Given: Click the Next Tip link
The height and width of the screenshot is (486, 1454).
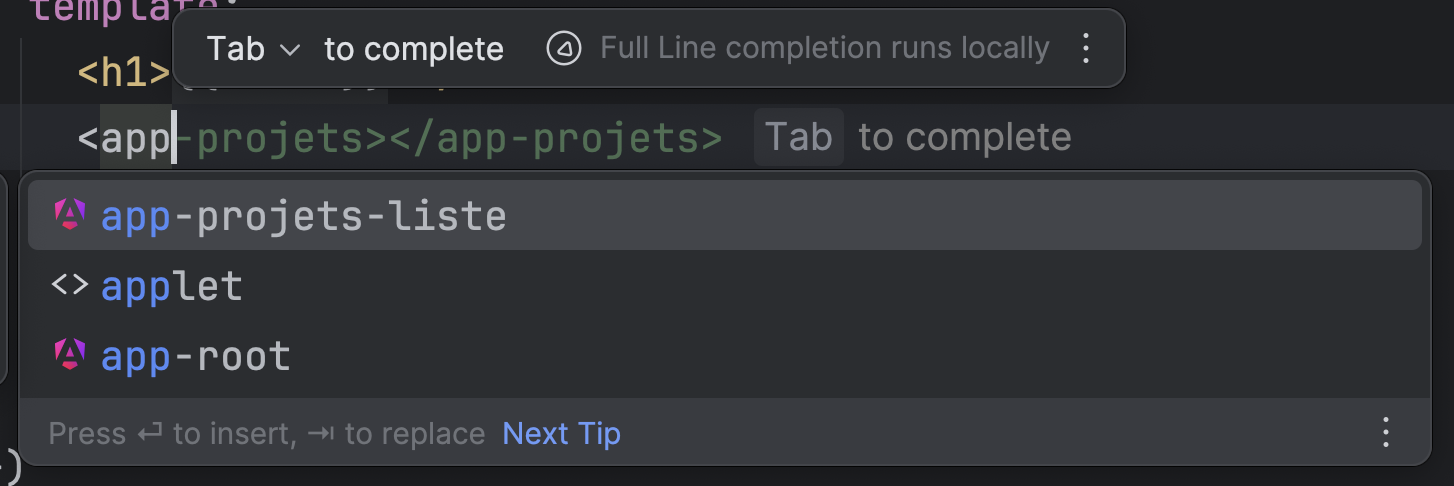Looking at the screenshot, I should 562,434.
